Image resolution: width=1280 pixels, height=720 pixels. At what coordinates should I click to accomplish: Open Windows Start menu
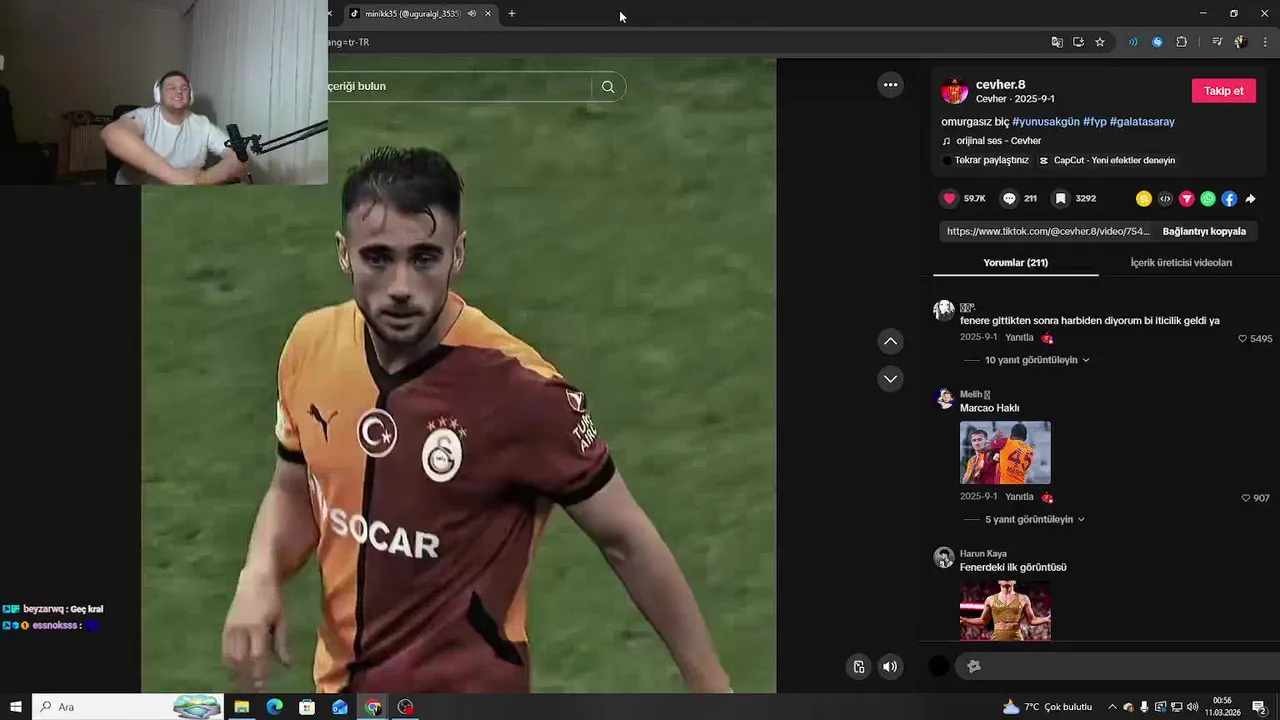15,707
